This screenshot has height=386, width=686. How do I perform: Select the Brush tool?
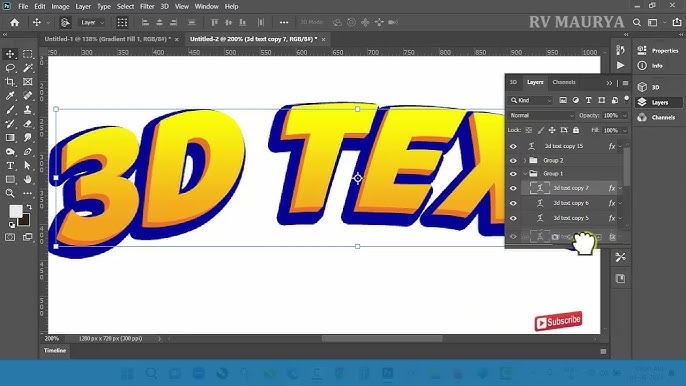(x=10, y=110)
